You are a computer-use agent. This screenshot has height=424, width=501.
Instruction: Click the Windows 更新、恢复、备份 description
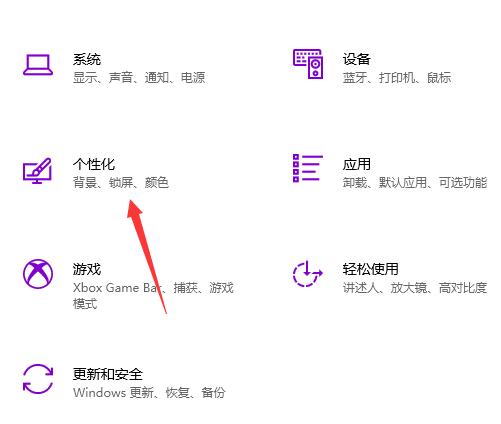149,392
